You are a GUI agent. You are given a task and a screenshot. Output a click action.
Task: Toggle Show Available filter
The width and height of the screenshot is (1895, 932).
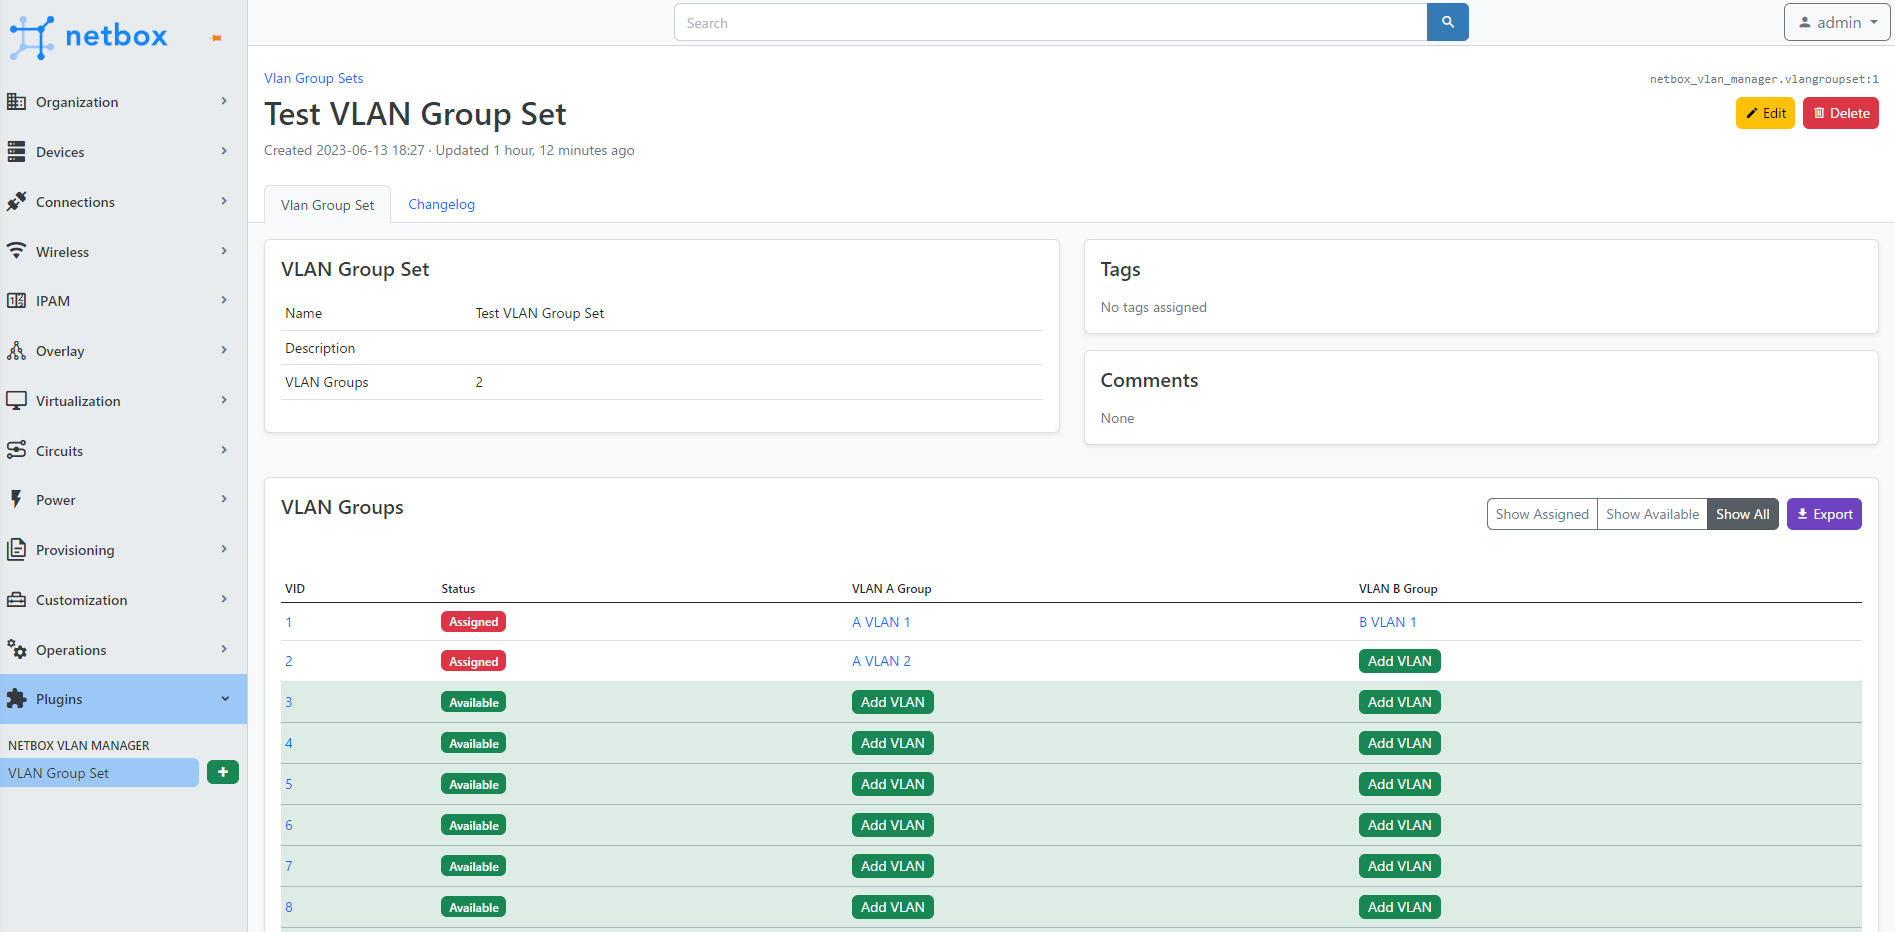[1652, 514]
